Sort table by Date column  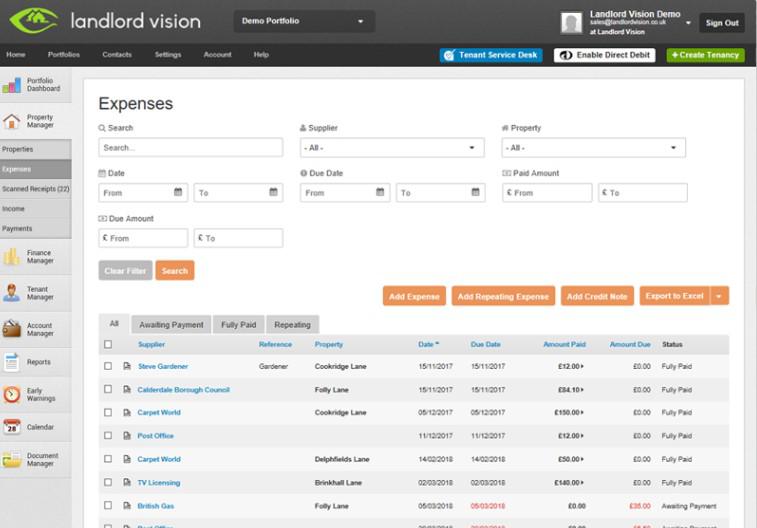click(428, 344)
